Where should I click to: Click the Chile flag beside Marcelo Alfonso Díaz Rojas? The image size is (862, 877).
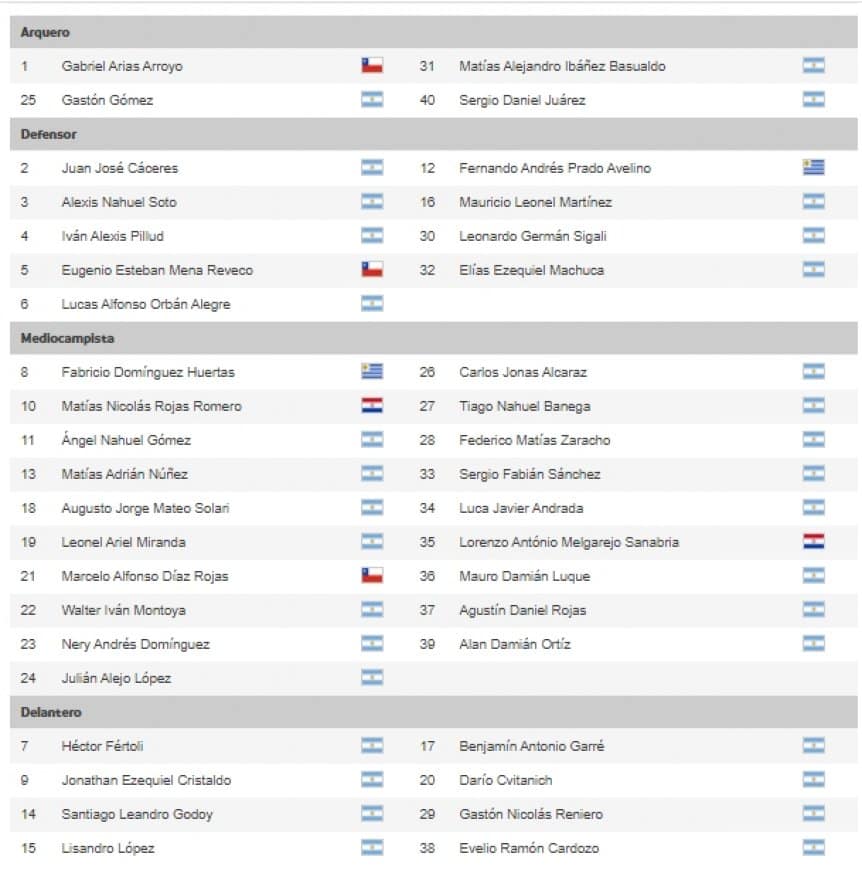coord(372,576)
